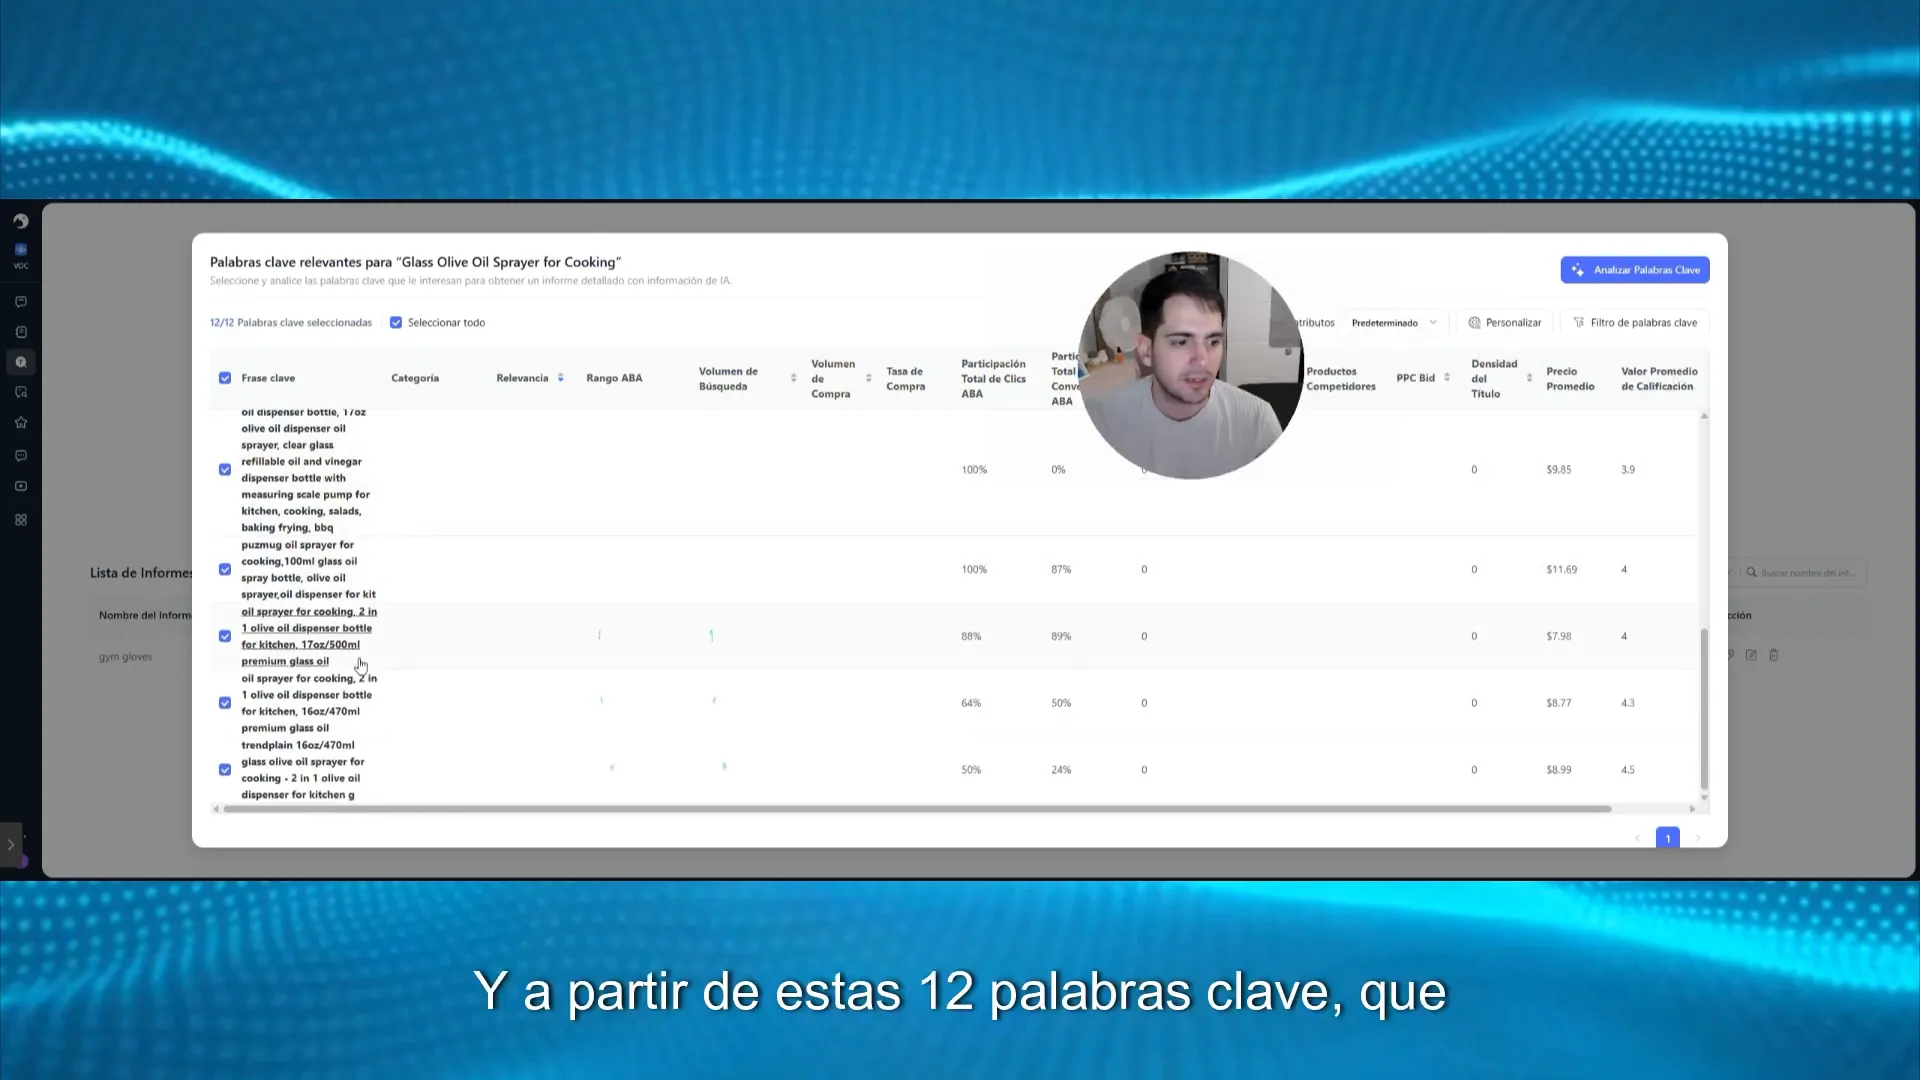Screen dimensions: 1920x1080
Task: Click the Analizar Palabras Clave button
Action: pyautogui.click(x=1635, y=270)
